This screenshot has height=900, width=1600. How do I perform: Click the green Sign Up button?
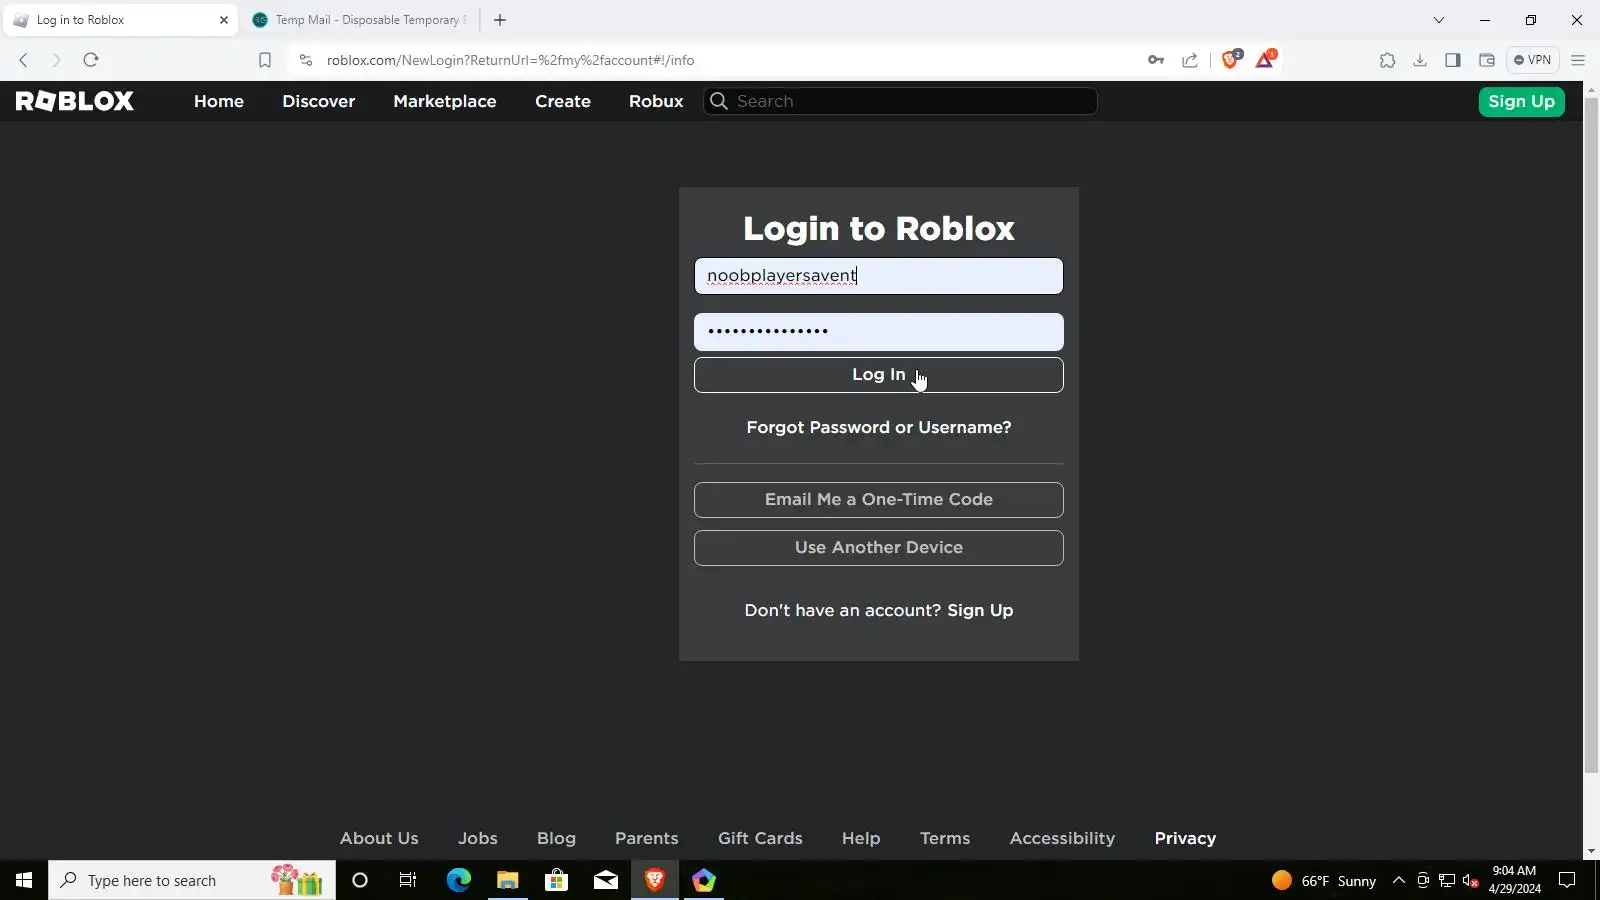(1522, 101)
